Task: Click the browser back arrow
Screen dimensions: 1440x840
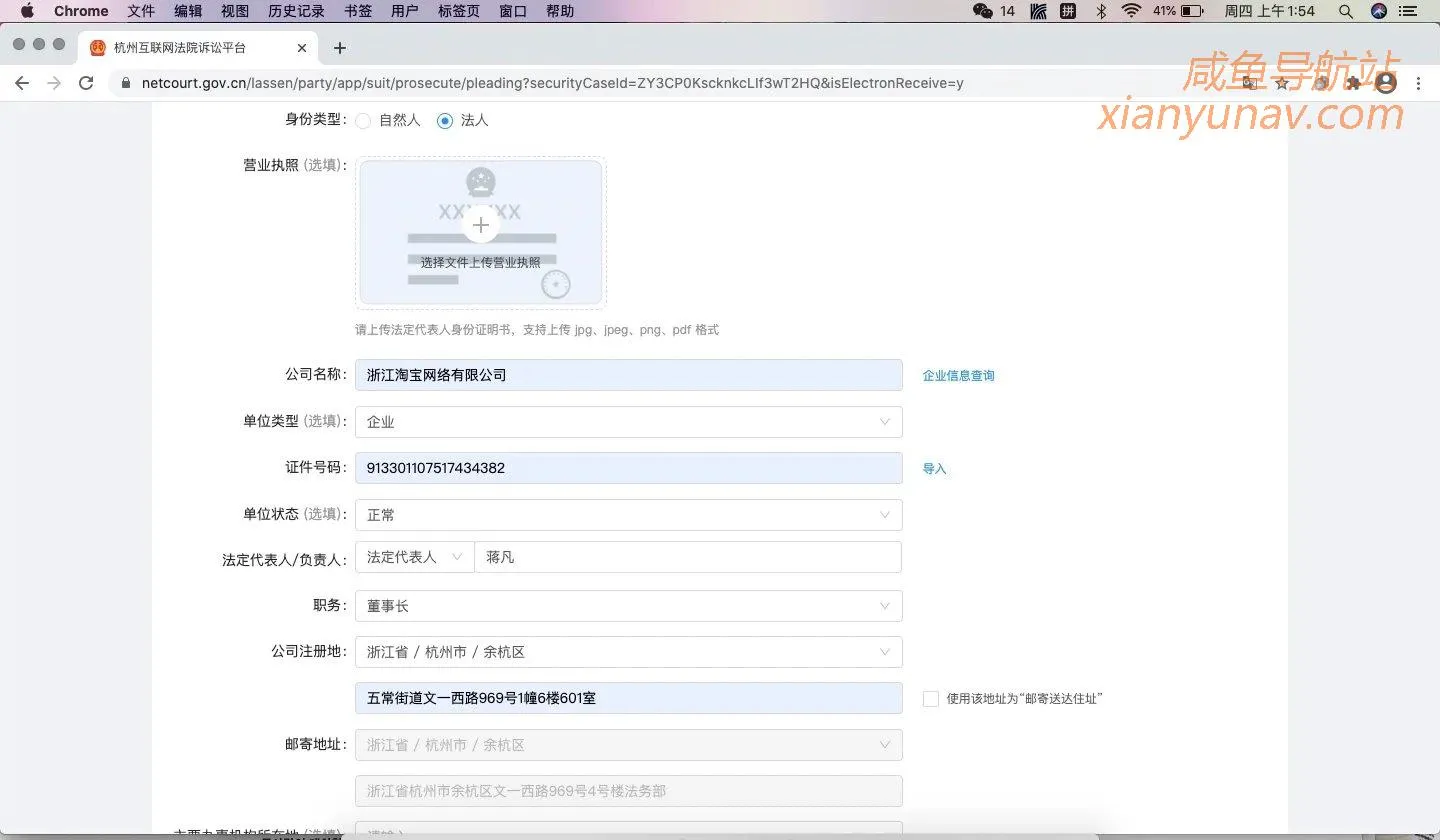Action: tap(22, 83)
